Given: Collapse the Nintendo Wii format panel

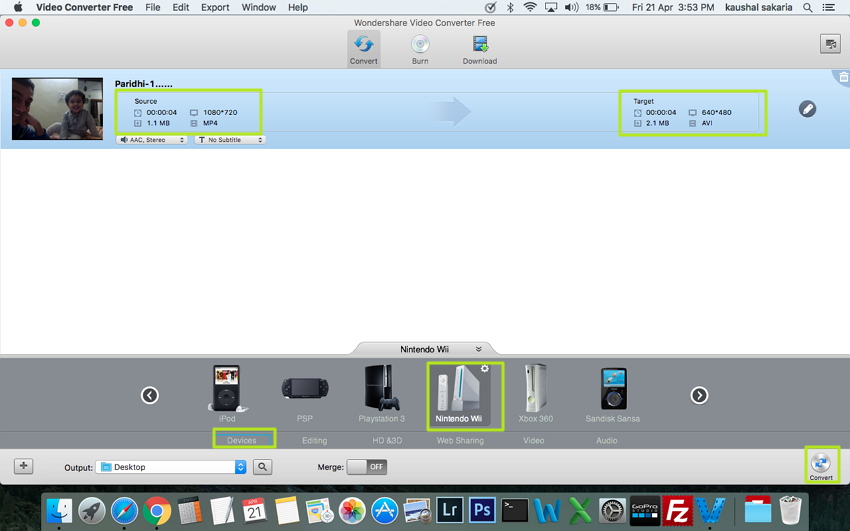Looking at the screenshot, I should click(479, 349).
